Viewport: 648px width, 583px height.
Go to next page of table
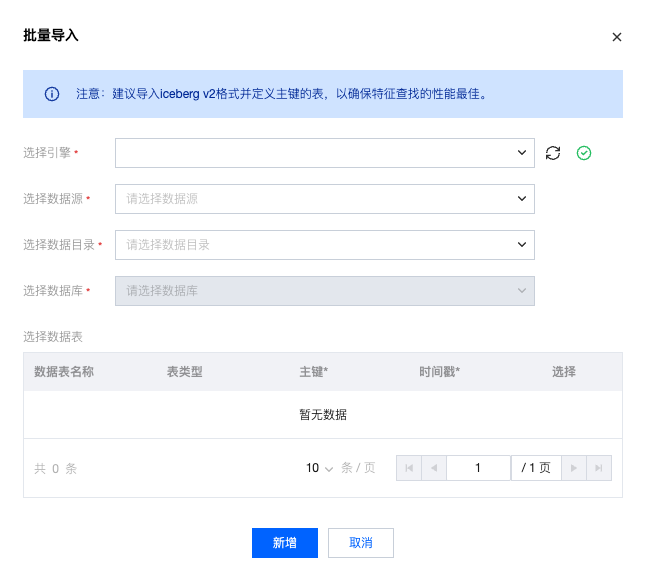point(574,468)
